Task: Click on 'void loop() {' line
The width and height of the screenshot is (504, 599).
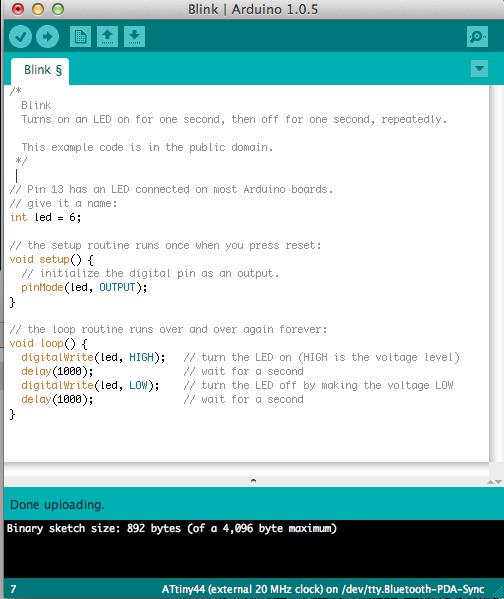Action: [x=49, y=343]
